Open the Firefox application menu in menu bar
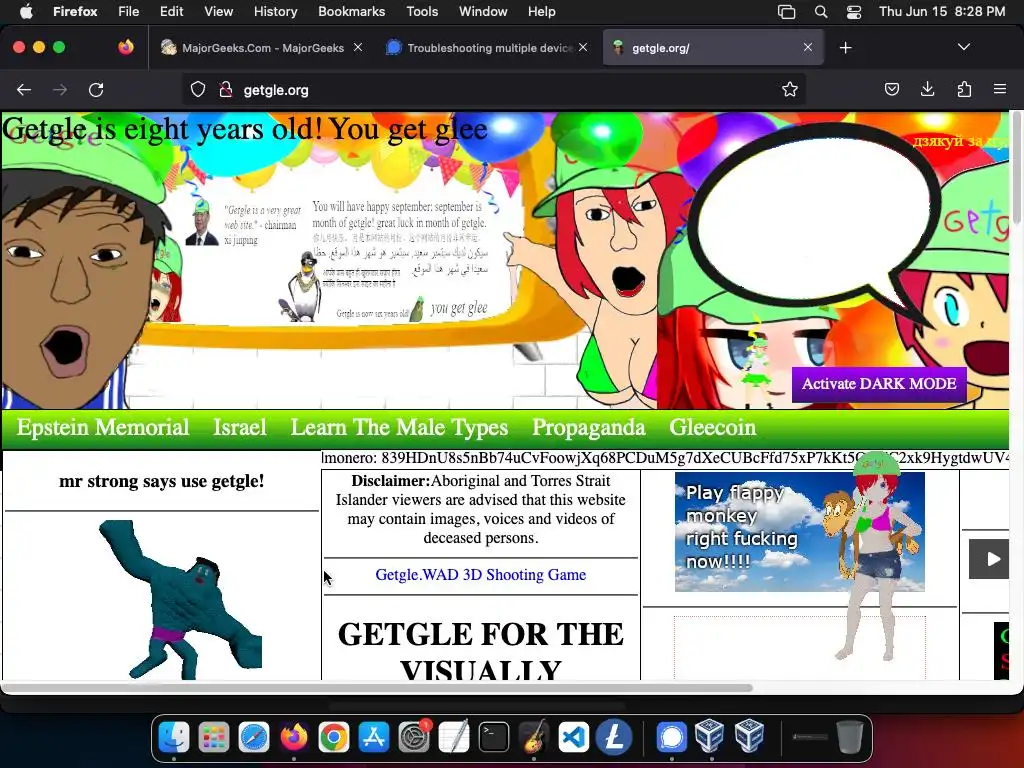1024x768 pixels. click(75, 12)
